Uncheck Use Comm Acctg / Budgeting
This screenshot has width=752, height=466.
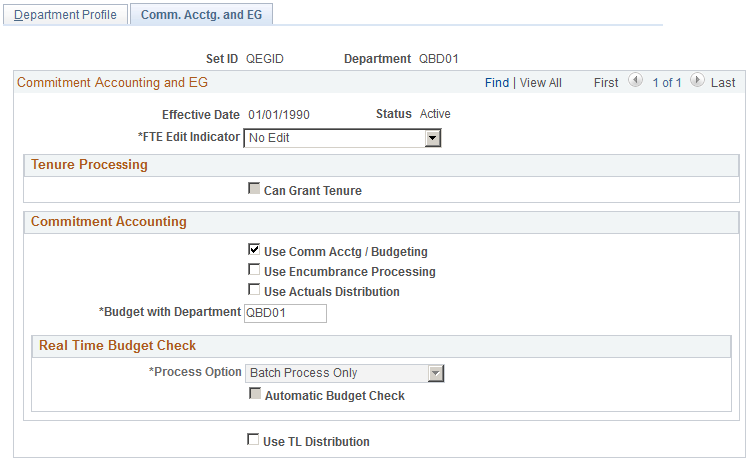point(254,250)
